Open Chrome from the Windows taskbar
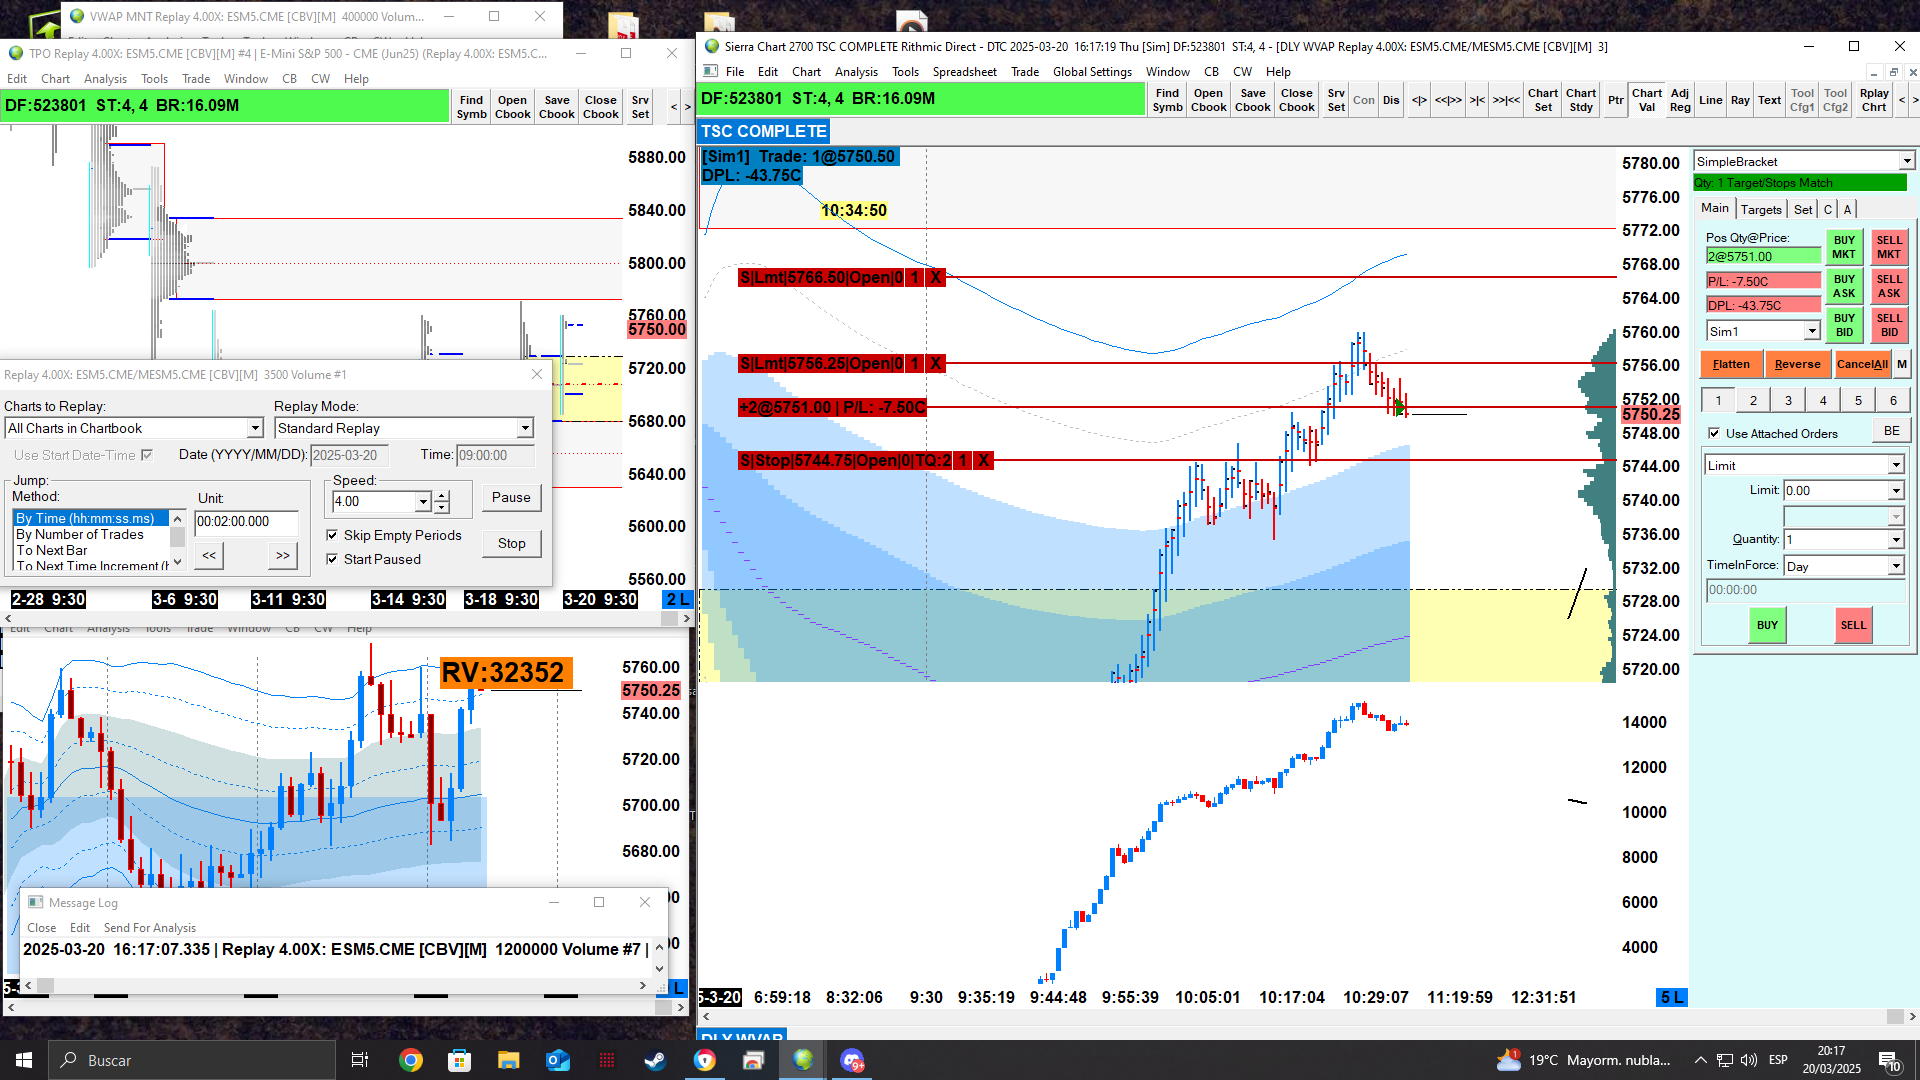Image resolution: width=1920 pixels, height=1080 pixels. tap(411, 1060)
